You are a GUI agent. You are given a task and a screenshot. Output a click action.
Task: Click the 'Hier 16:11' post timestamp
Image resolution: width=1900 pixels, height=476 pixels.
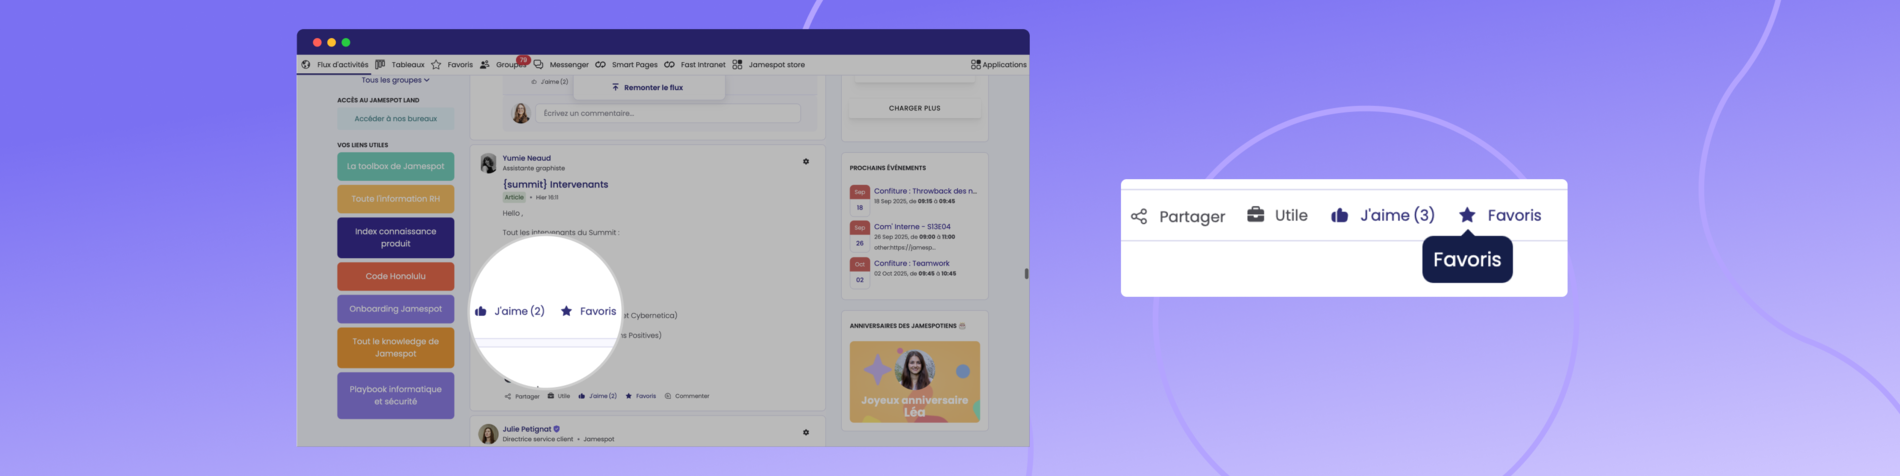pyautogui.click(x=547, y=198)
